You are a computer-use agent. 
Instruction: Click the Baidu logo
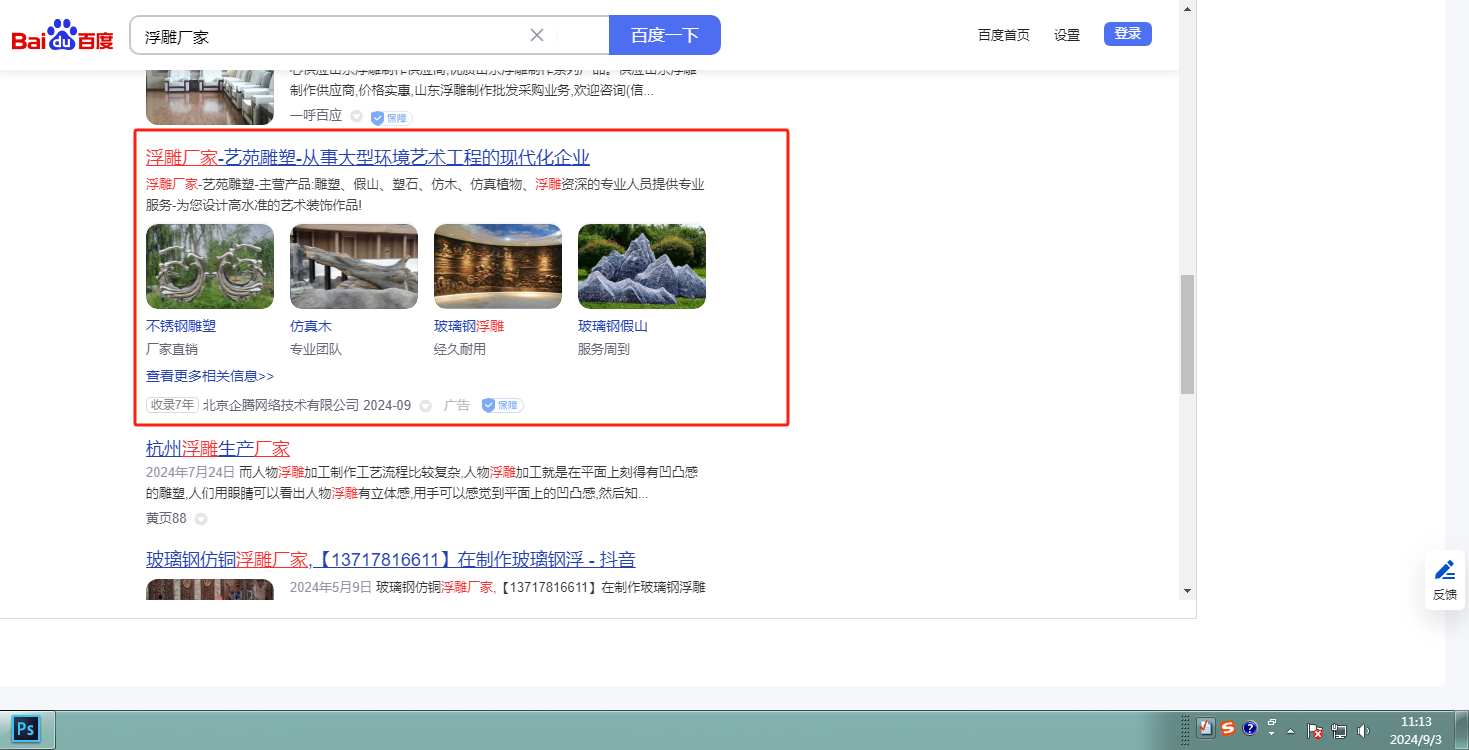[62, 37]
